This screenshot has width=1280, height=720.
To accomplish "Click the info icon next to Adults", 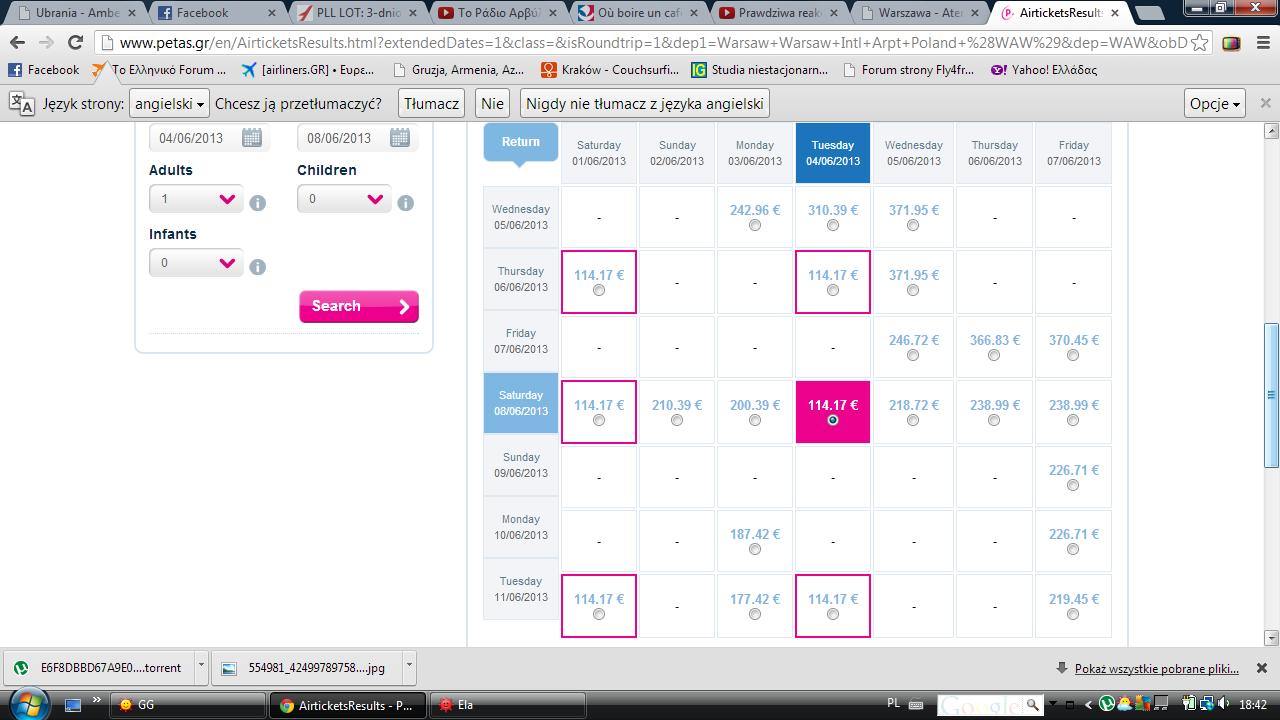I will point(257,203).
